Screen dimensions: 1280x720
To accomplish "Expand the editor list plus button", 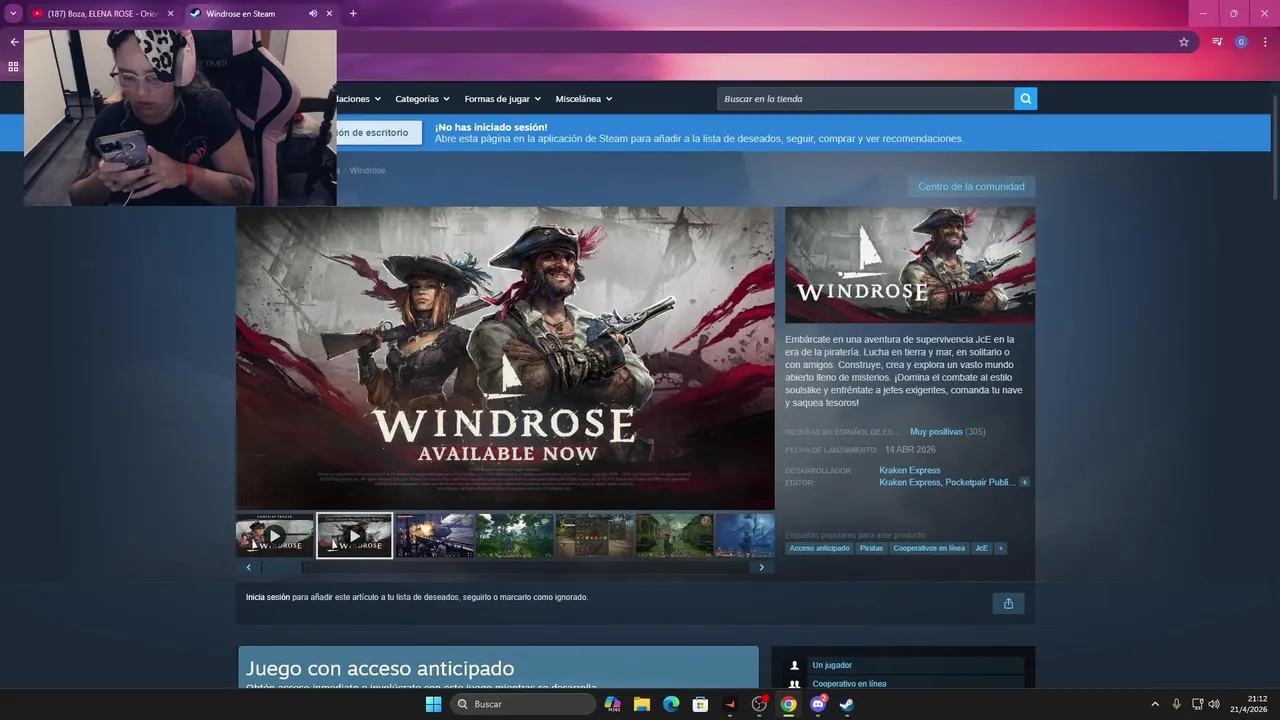I will point(1025,482).
